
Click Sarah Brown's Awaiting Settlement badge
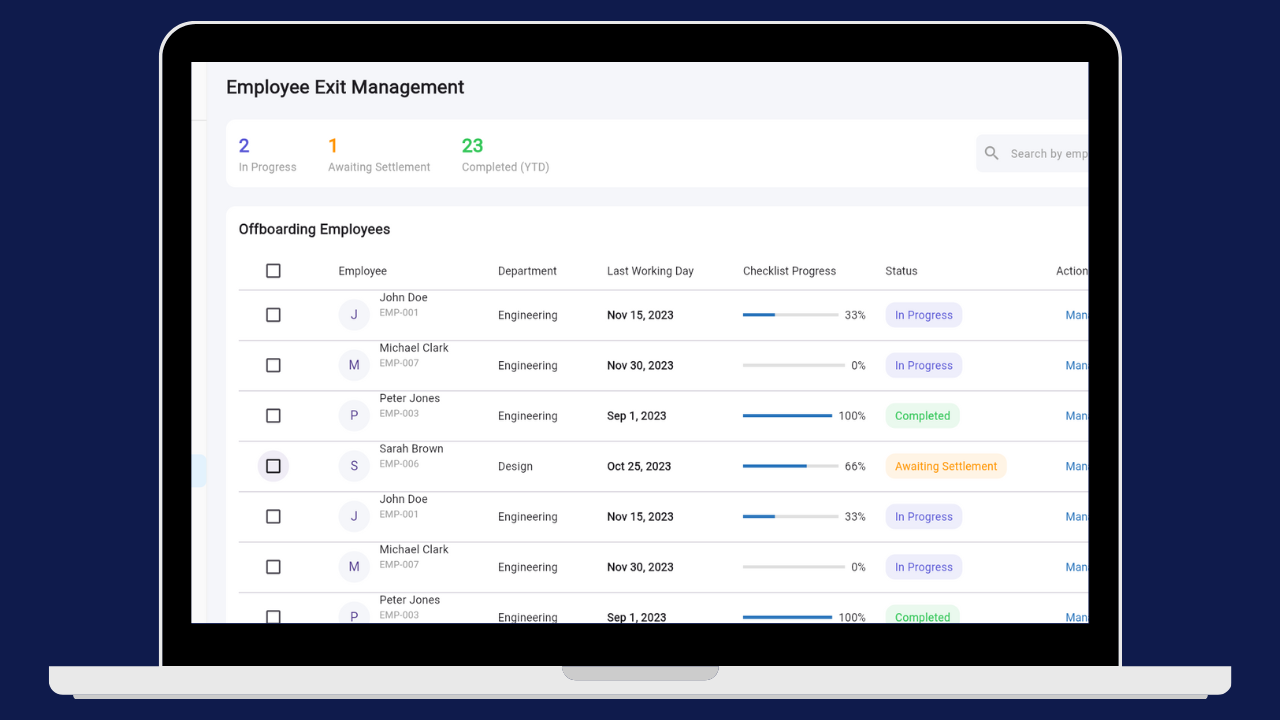(x=945, y=466)
